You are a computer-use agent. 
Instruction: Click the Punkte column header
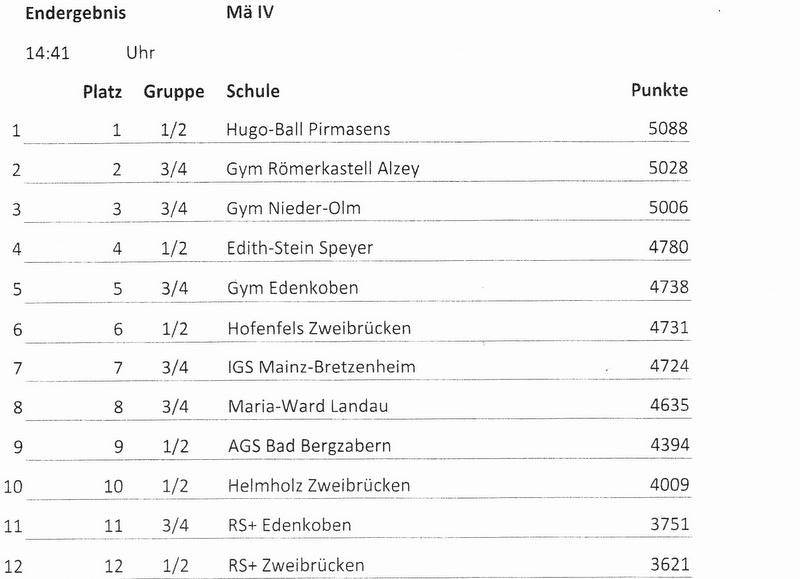[660, 90]
